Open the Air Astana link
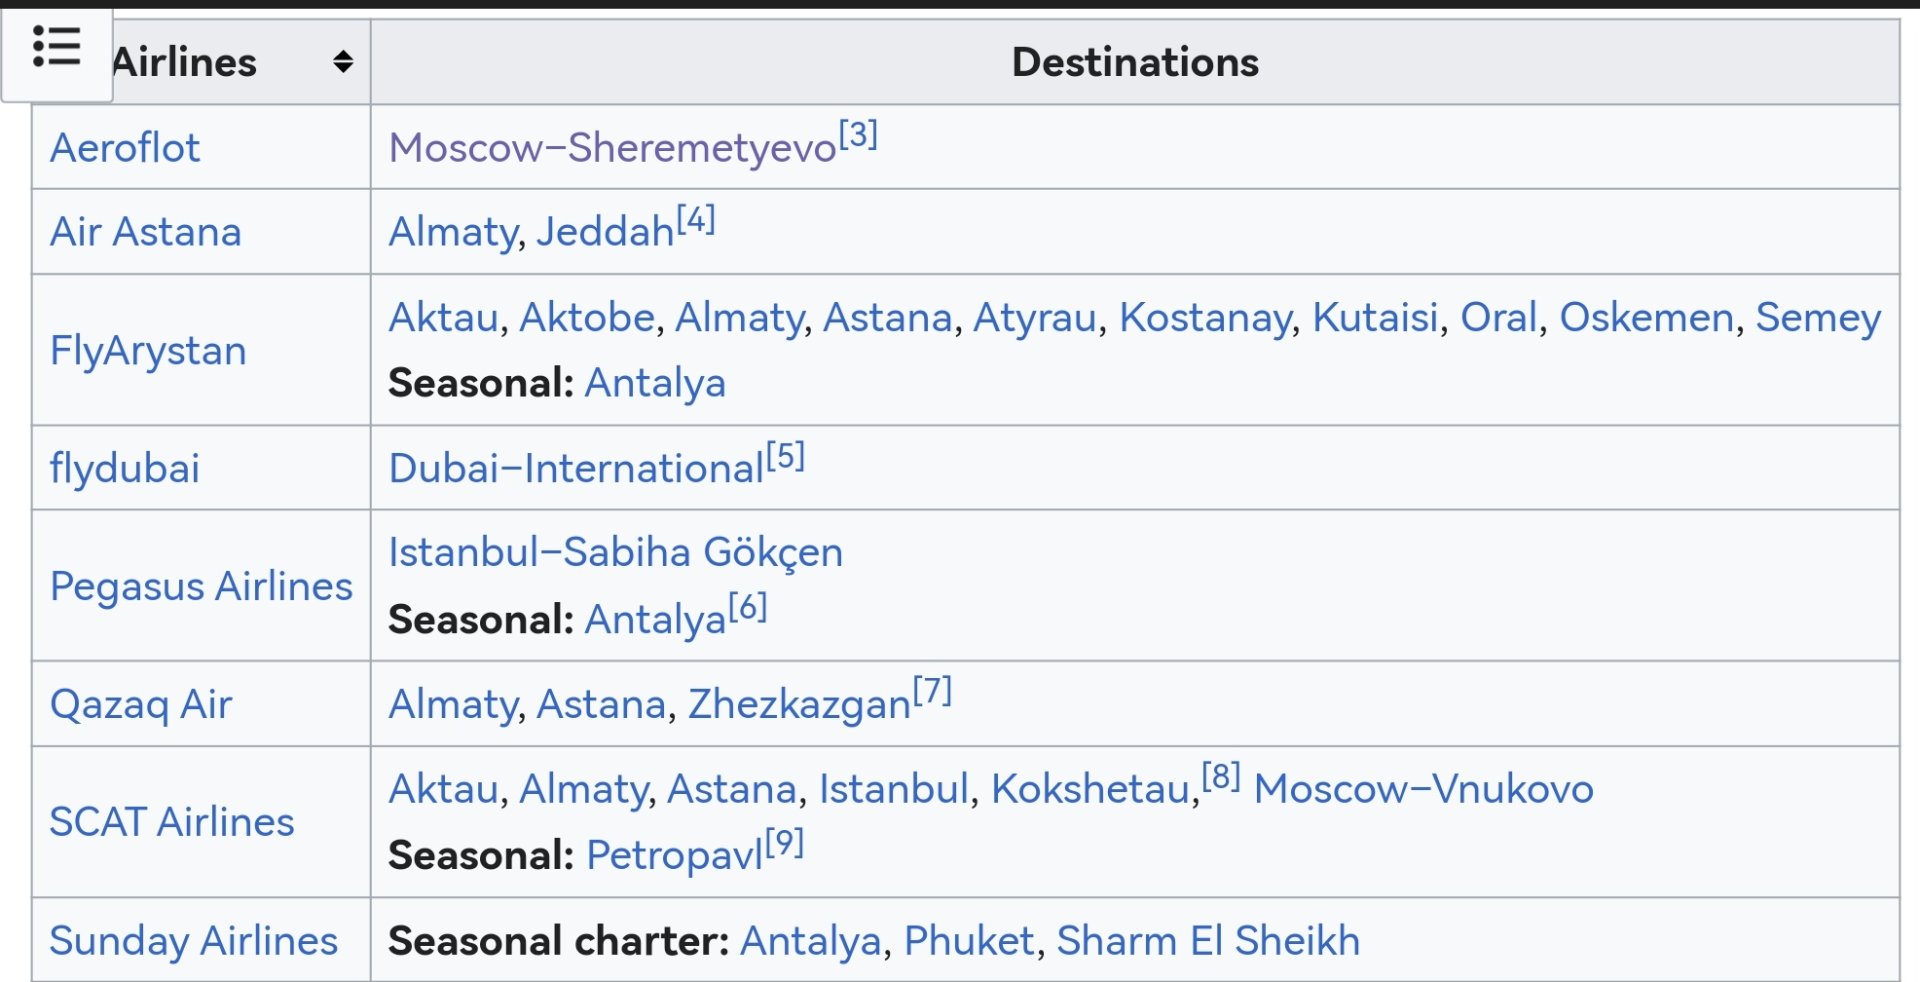 (x=146, y=232)
